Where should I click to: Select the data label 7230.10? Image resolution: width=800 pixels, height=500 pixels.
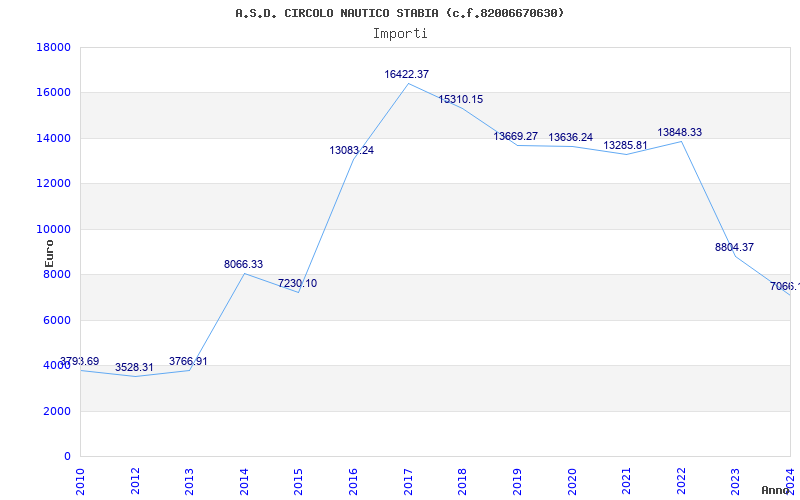tap(297, 284)
